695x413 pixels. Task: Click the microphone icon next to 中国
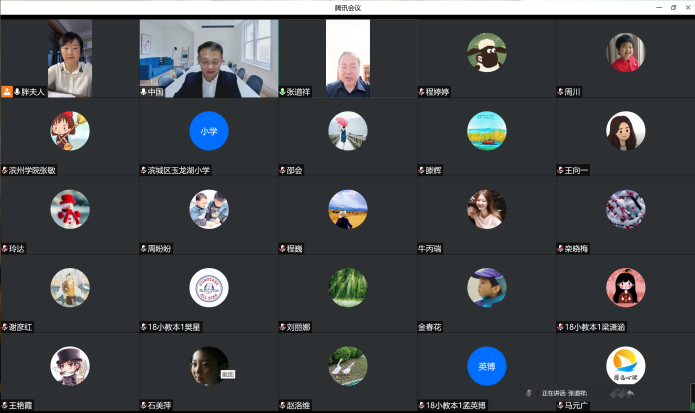144,91
